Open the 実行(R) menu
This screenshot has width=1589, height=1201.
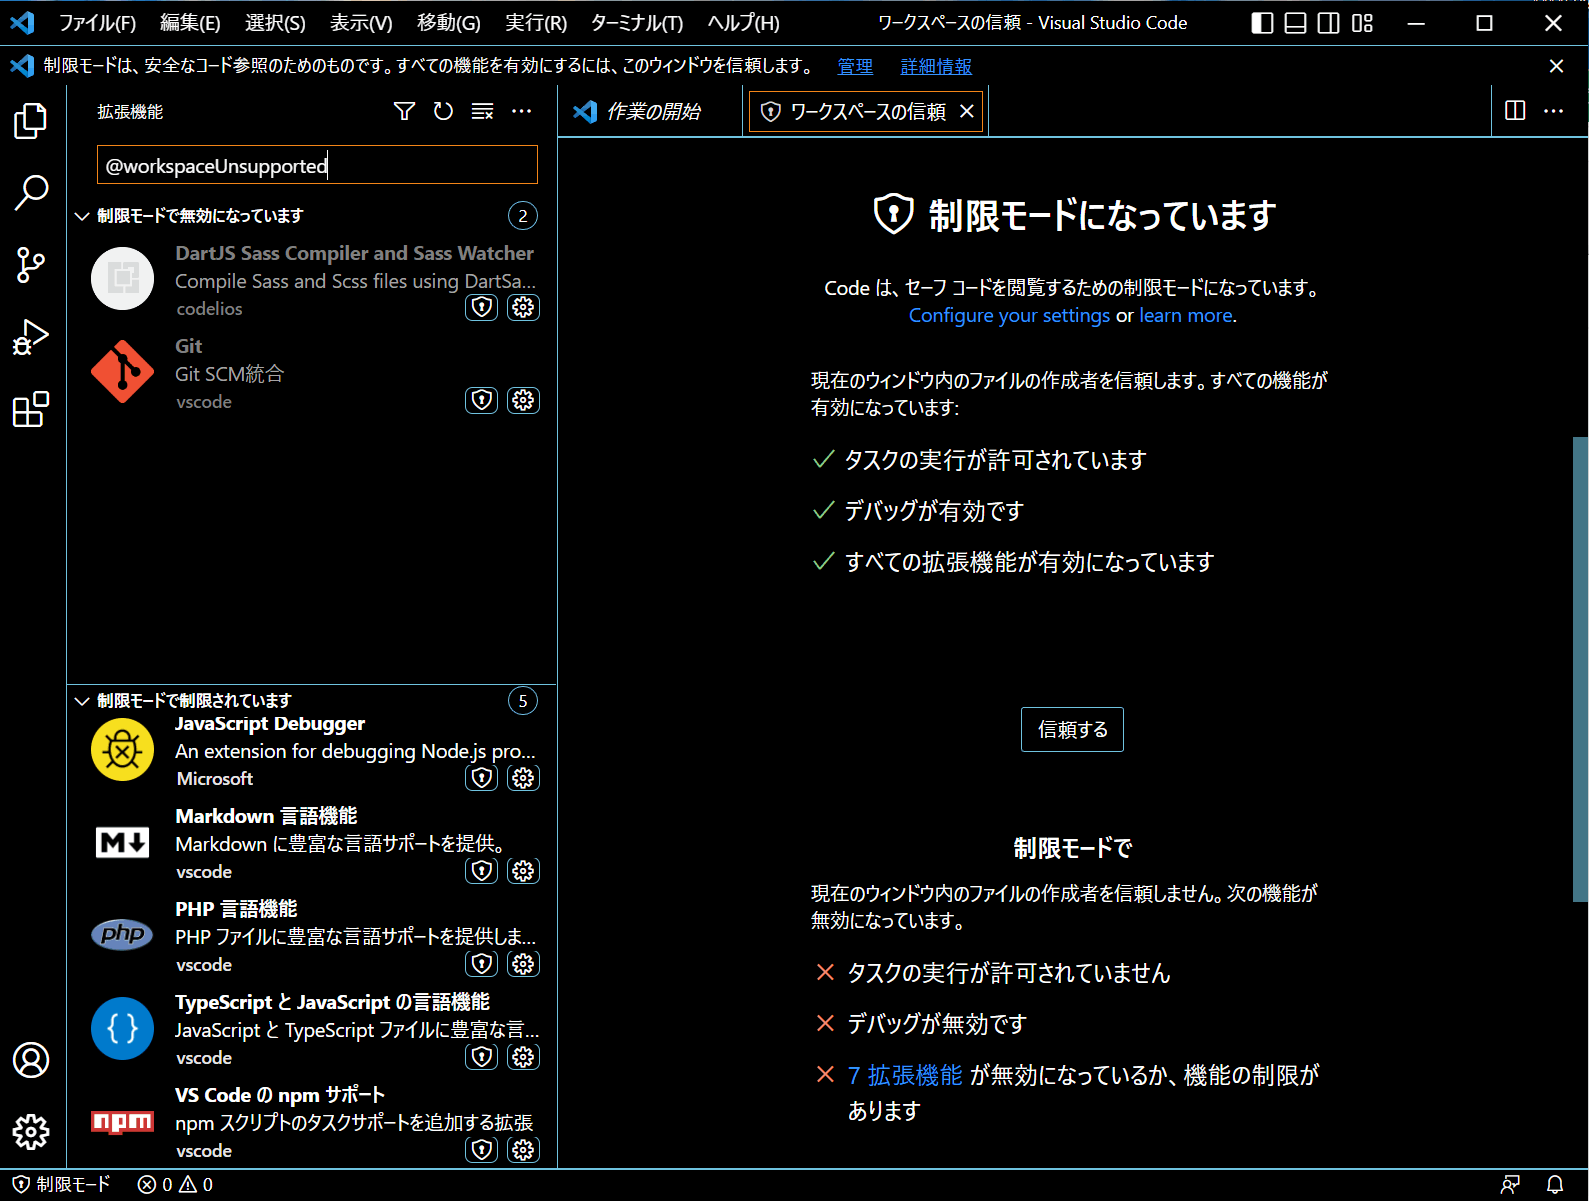pyautogui.click(x=536, y=23)
